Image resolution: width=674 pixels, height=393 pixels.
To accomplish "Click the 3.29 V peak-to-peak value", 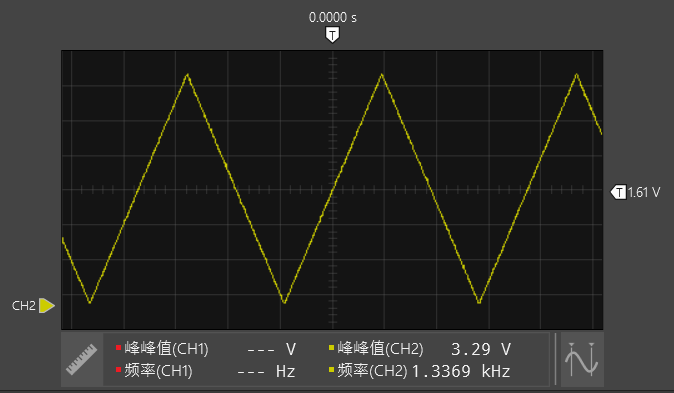I will pyautogui.click(x=481, y=349).
